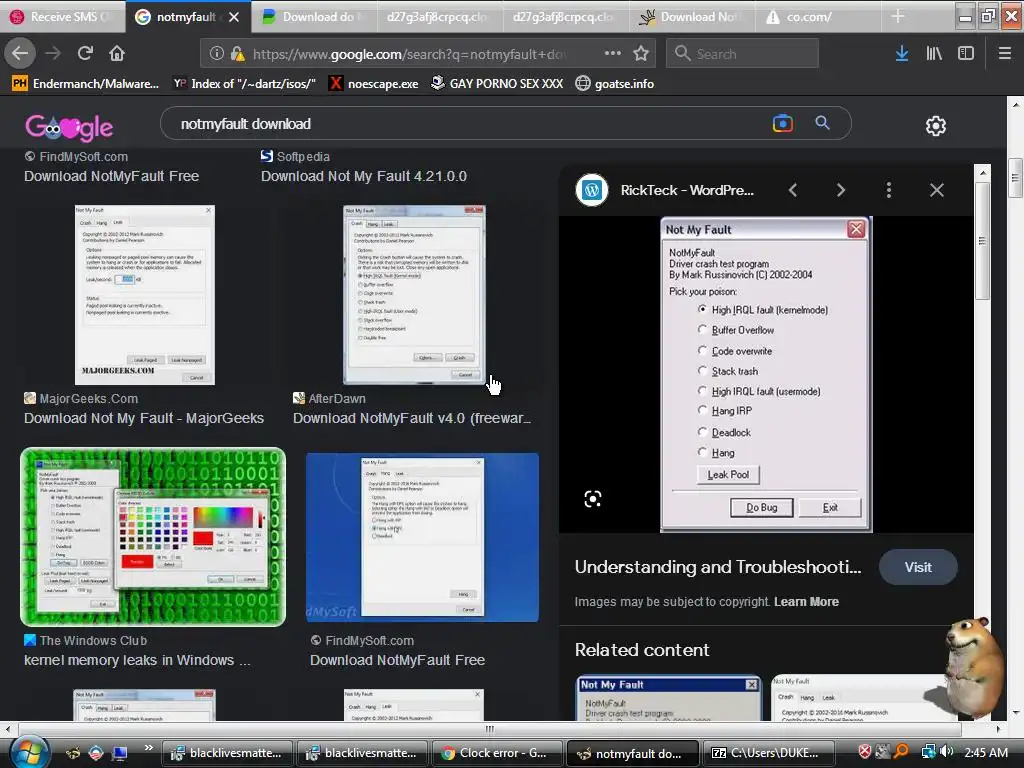Open the AfterDawn NotMyFault v4.0 thumbnail
The image size is (1024, 768).
pos(414,295)
